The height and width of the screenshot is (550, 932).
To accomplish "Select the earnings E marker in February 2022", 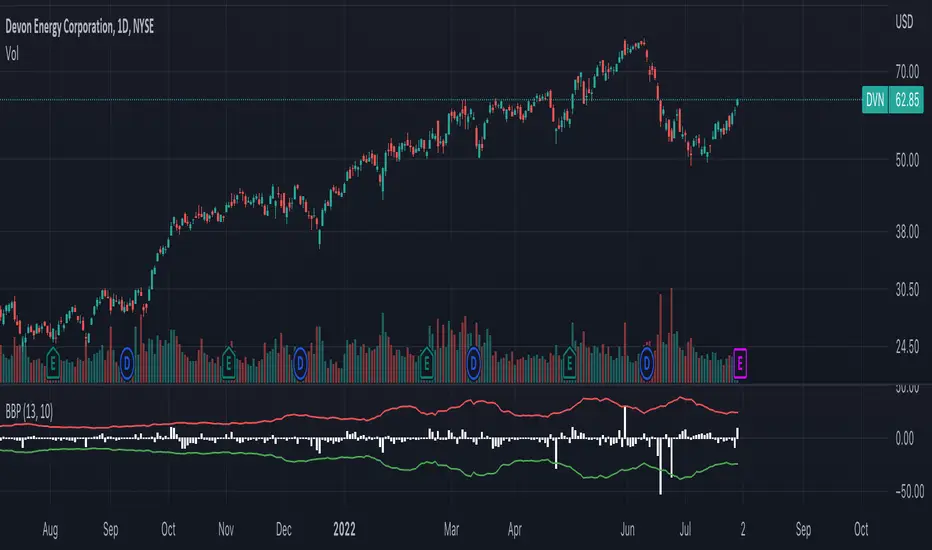I will point(426,362).
